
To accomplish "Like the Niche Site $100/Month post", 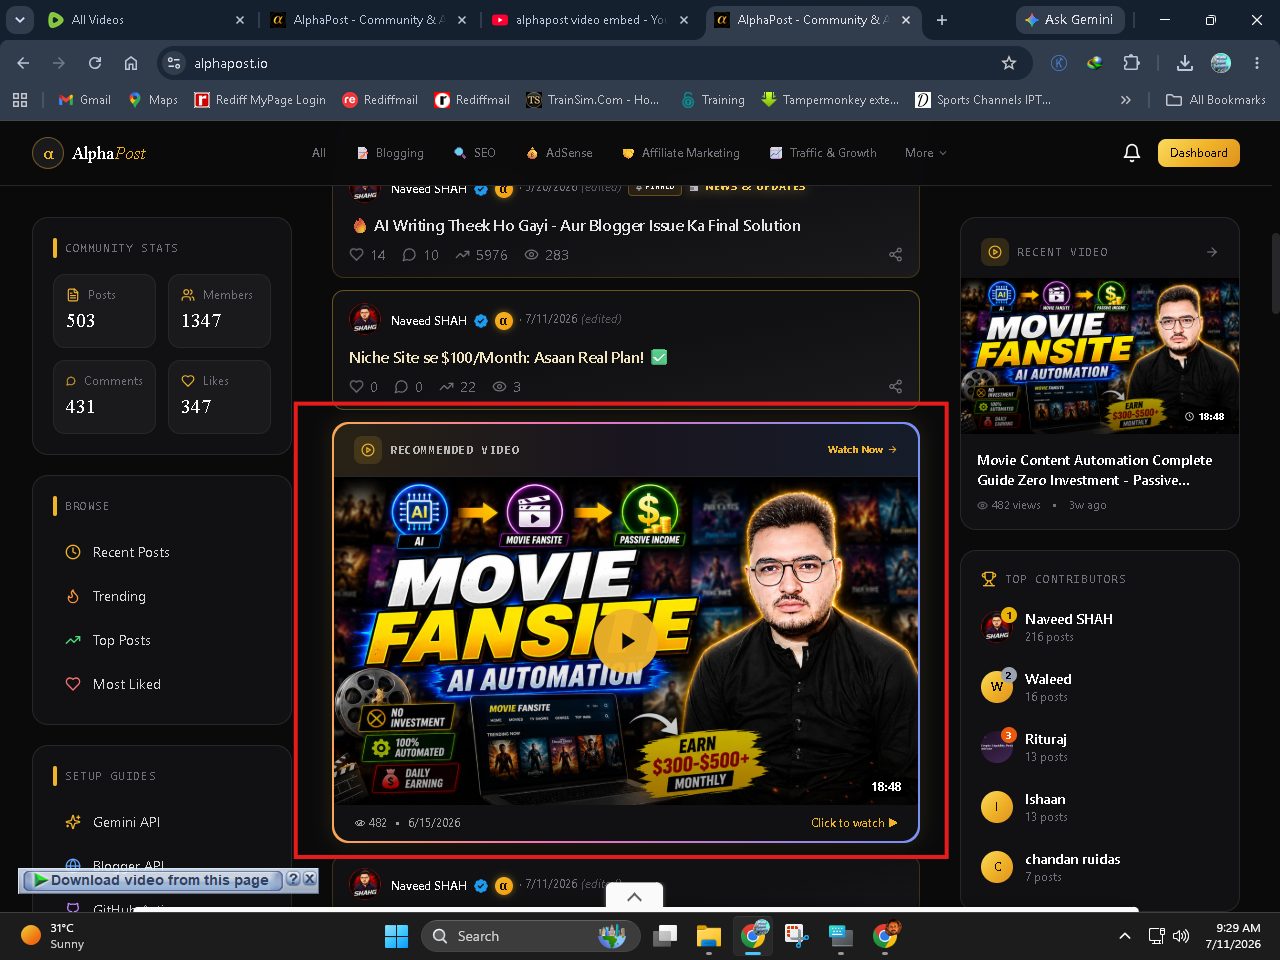I will pyautogui.click(x=356, y=387).
